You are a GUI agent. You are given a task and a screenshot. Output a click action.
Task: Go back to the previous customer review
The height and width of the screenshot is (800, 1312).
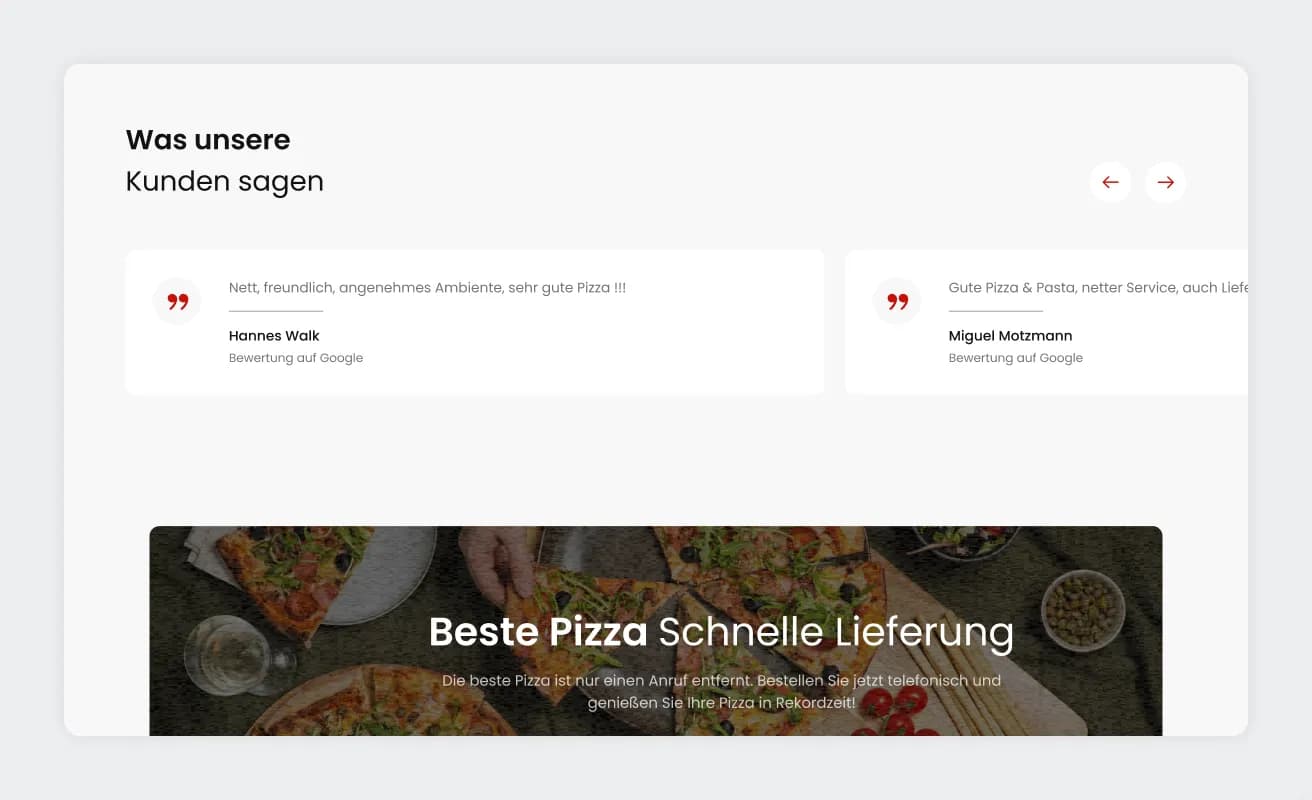1110,182
